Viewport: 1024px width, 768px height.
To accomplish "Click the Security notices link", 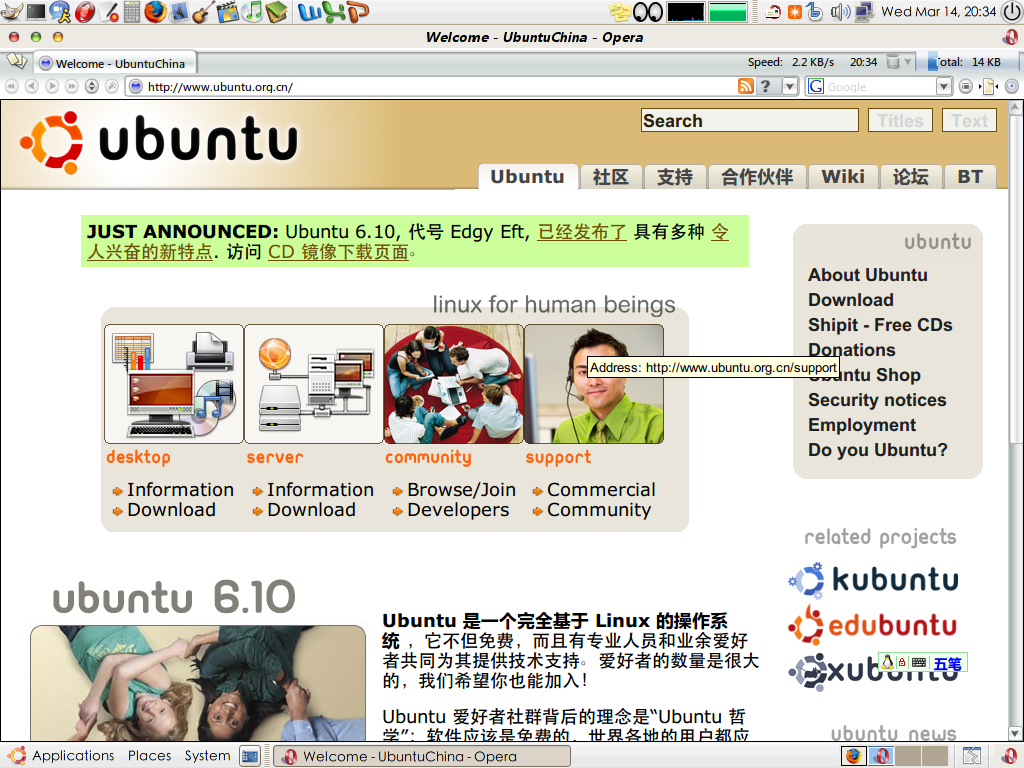I will tap(877, 400).
